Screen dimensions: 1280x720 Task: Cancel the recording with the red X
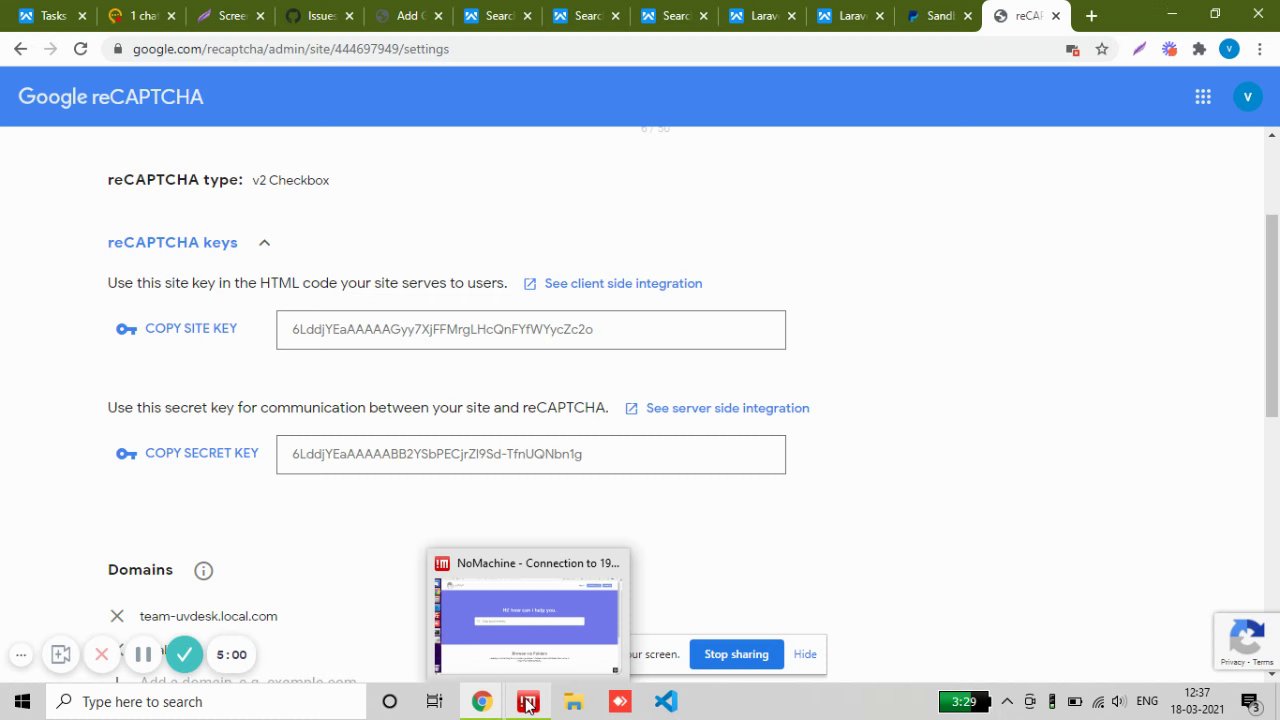[101, 655]
